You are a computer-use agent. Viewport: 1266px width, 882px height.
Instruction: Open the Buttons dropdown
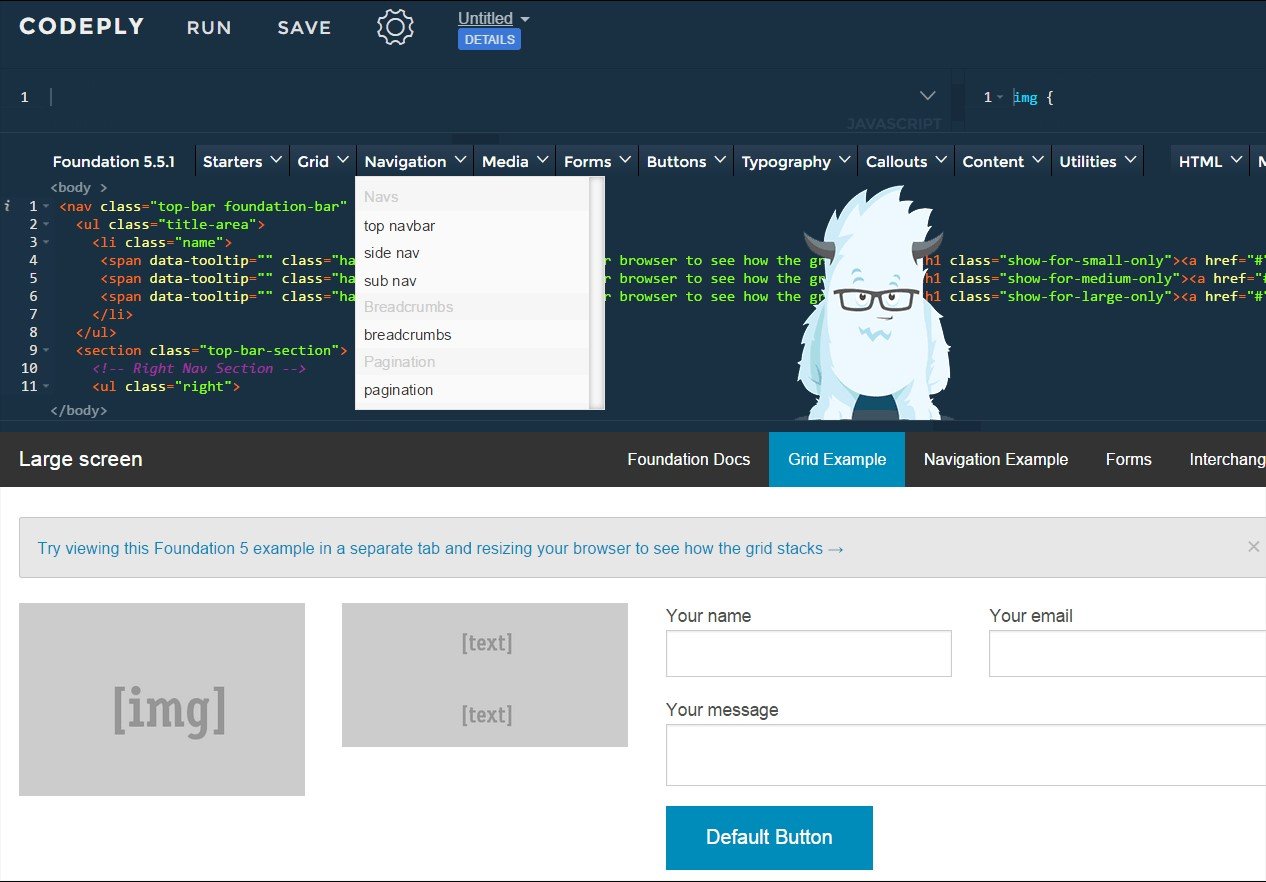686,161
